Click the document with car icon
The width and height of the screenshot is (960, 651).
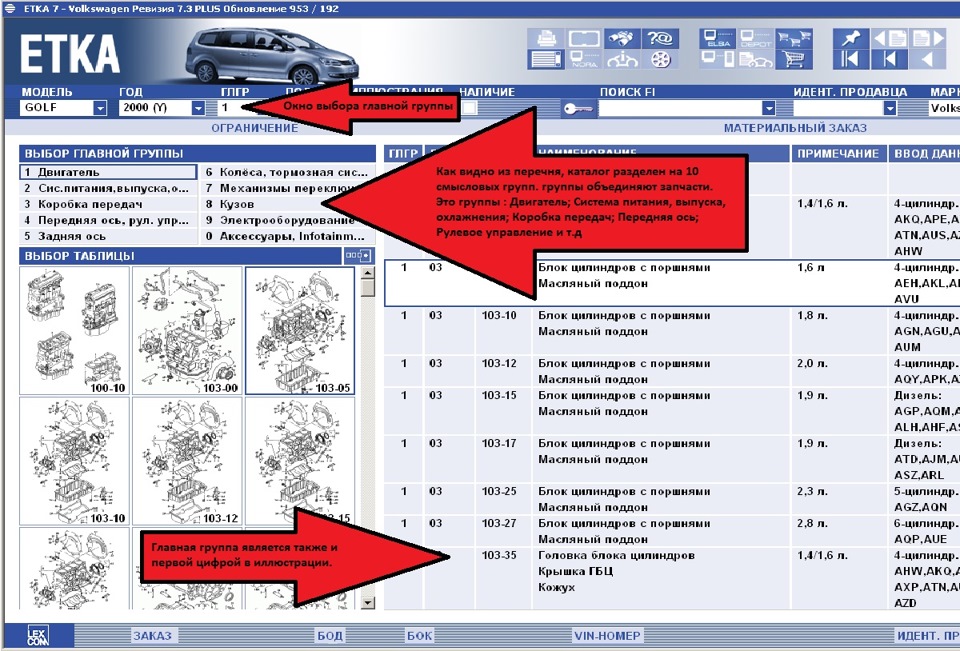point(756,59)
